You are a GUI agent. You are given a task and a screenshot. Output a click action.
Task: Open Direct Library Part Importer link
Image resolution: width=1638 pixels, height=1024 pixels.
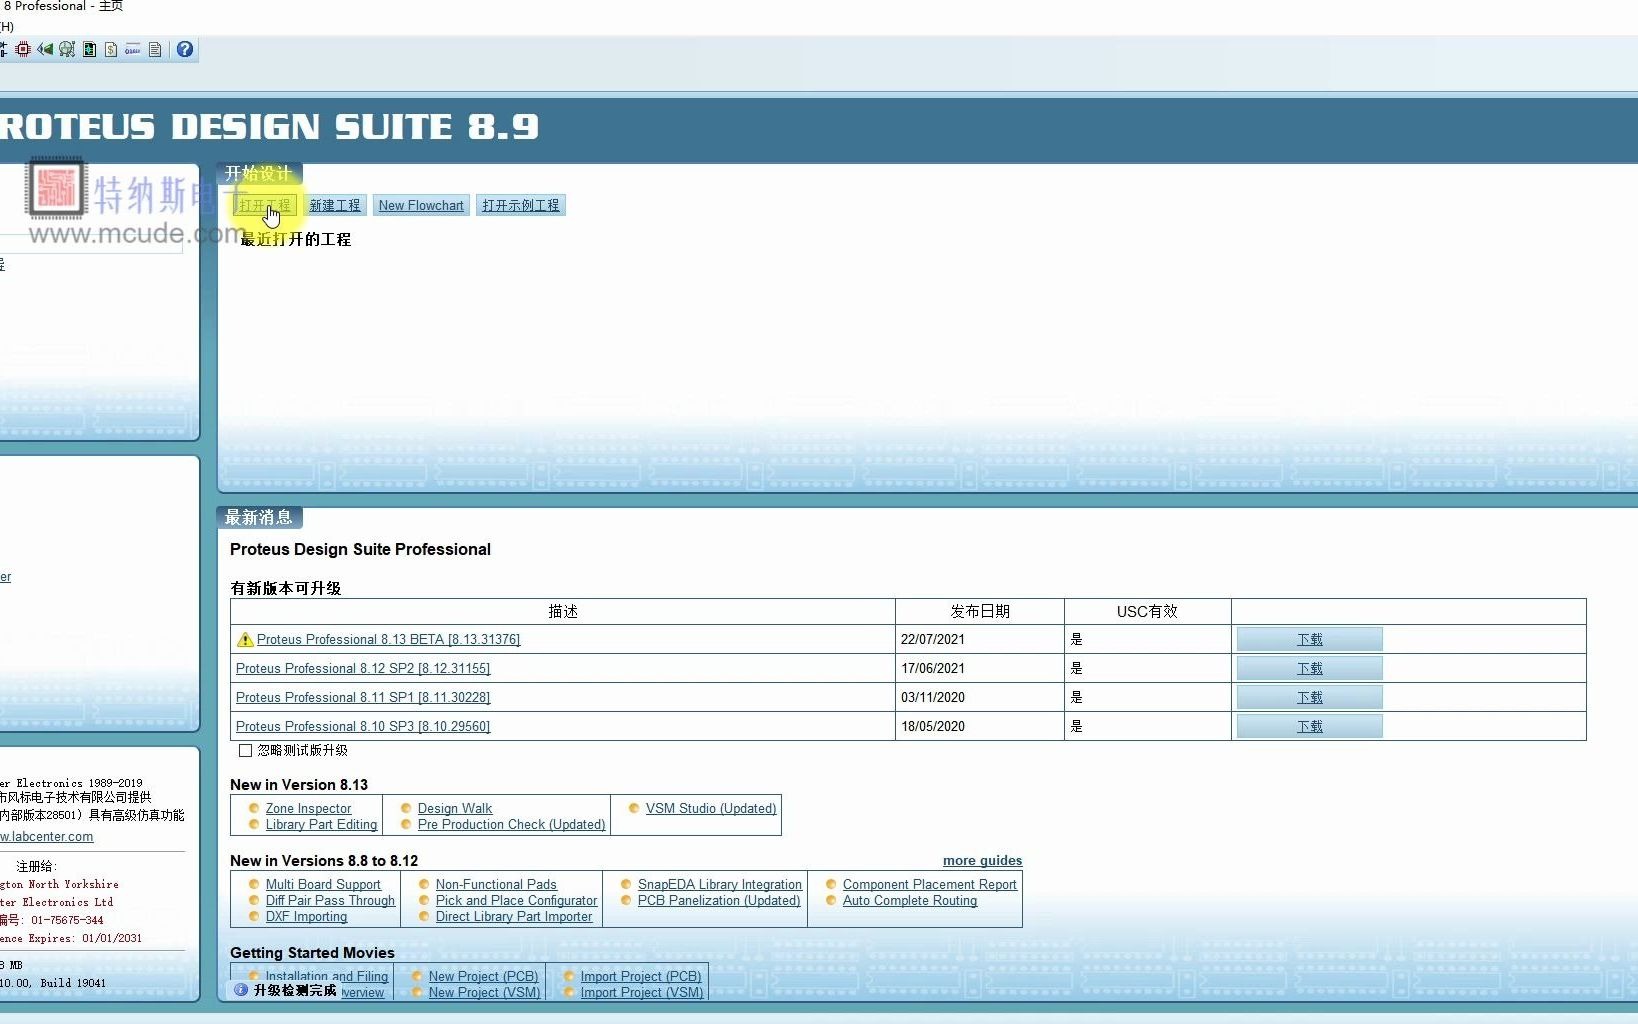click(x=514, y=916)
